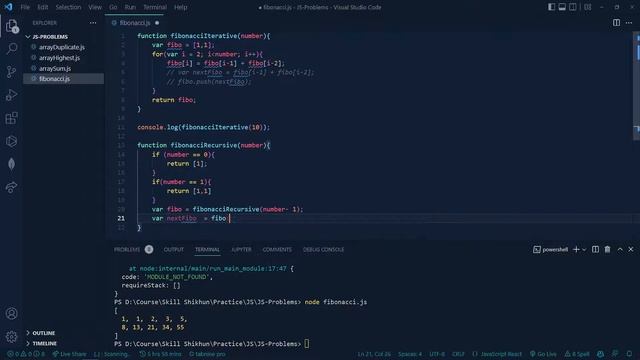640x360 pixels.
Task: Toggle bottom panel visibility
Action: pos(562,7)
